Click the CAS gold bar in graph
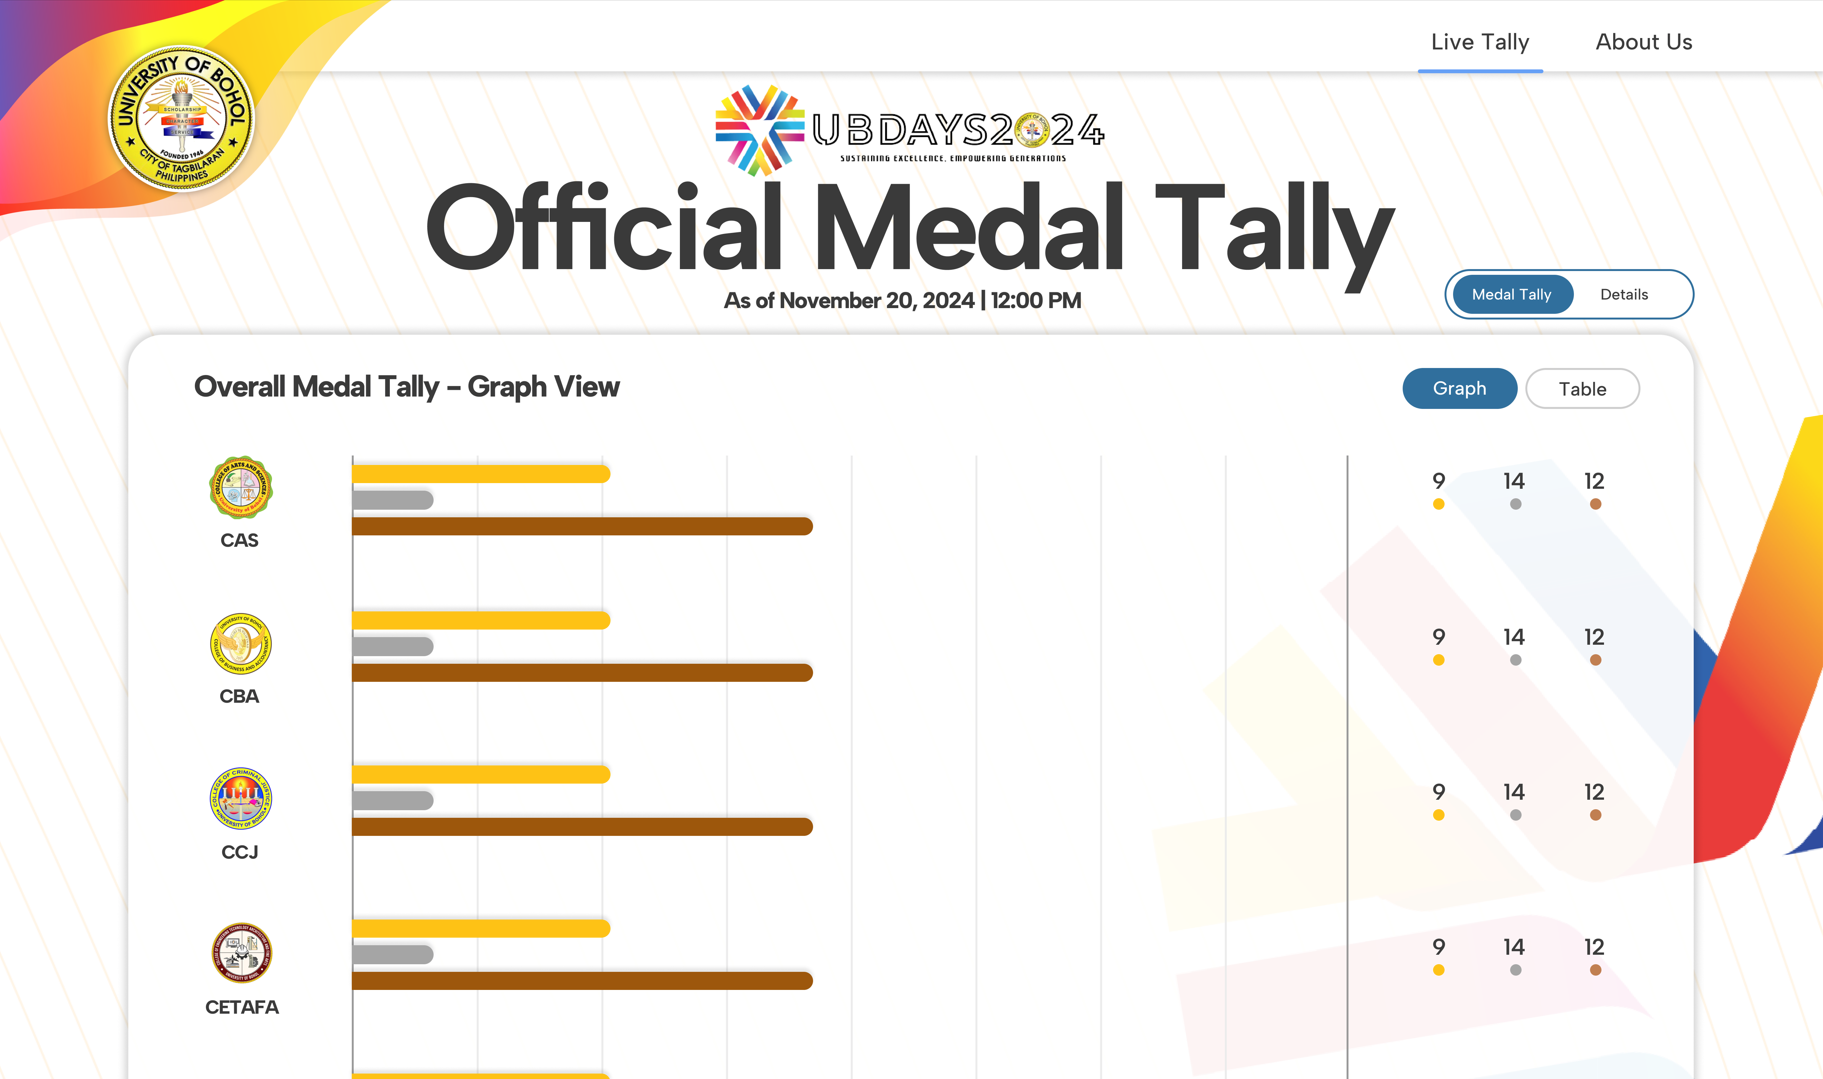The height and width of the screenshot is (1079, 1823). pyautogui.click(x=481, y=474)
